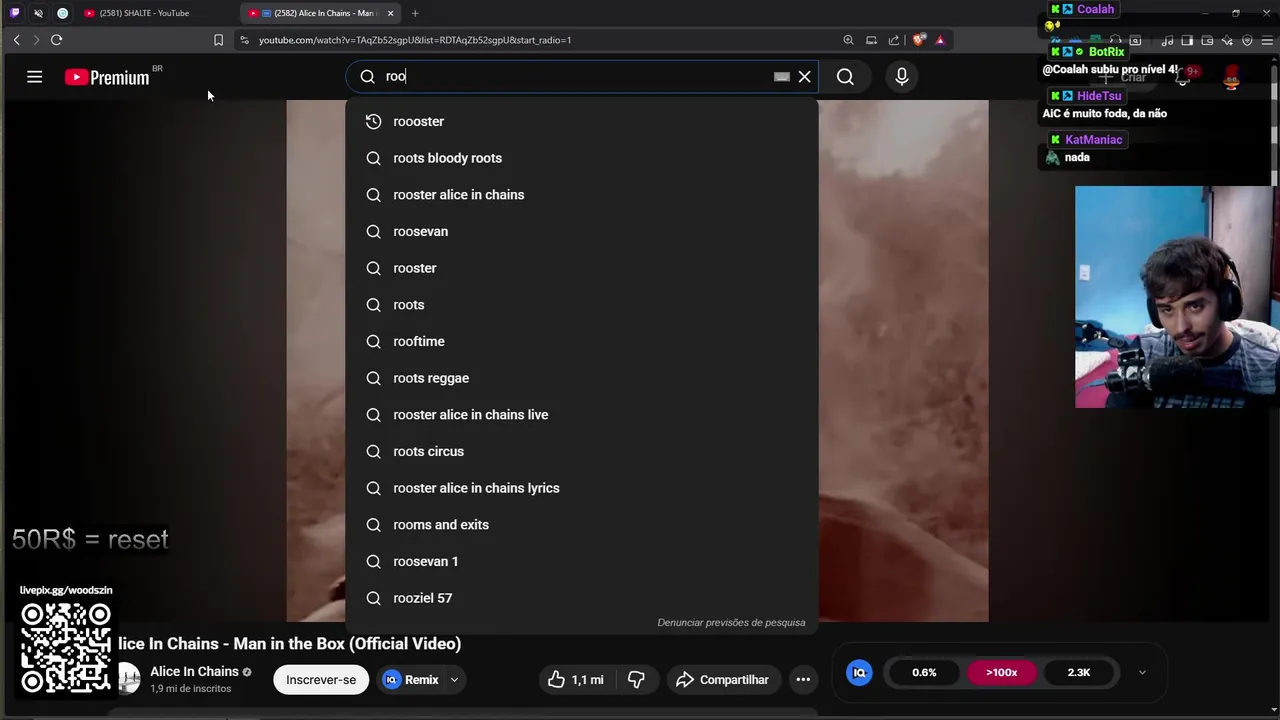This screenshot has width=1280, height=720.
Task: Click the Compartilhar share button
Action: 724,680
